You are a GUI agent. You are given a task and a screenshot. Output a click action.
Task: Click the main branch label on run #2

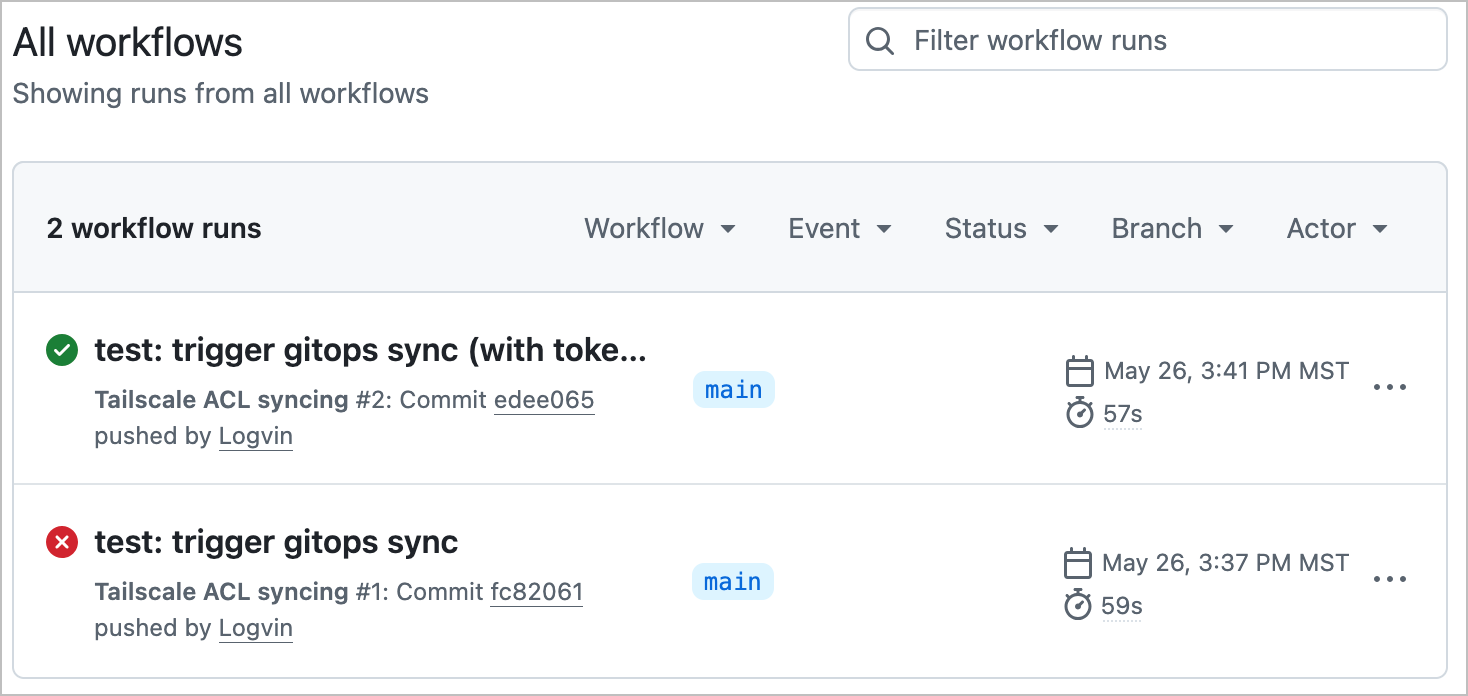point(734,390)
